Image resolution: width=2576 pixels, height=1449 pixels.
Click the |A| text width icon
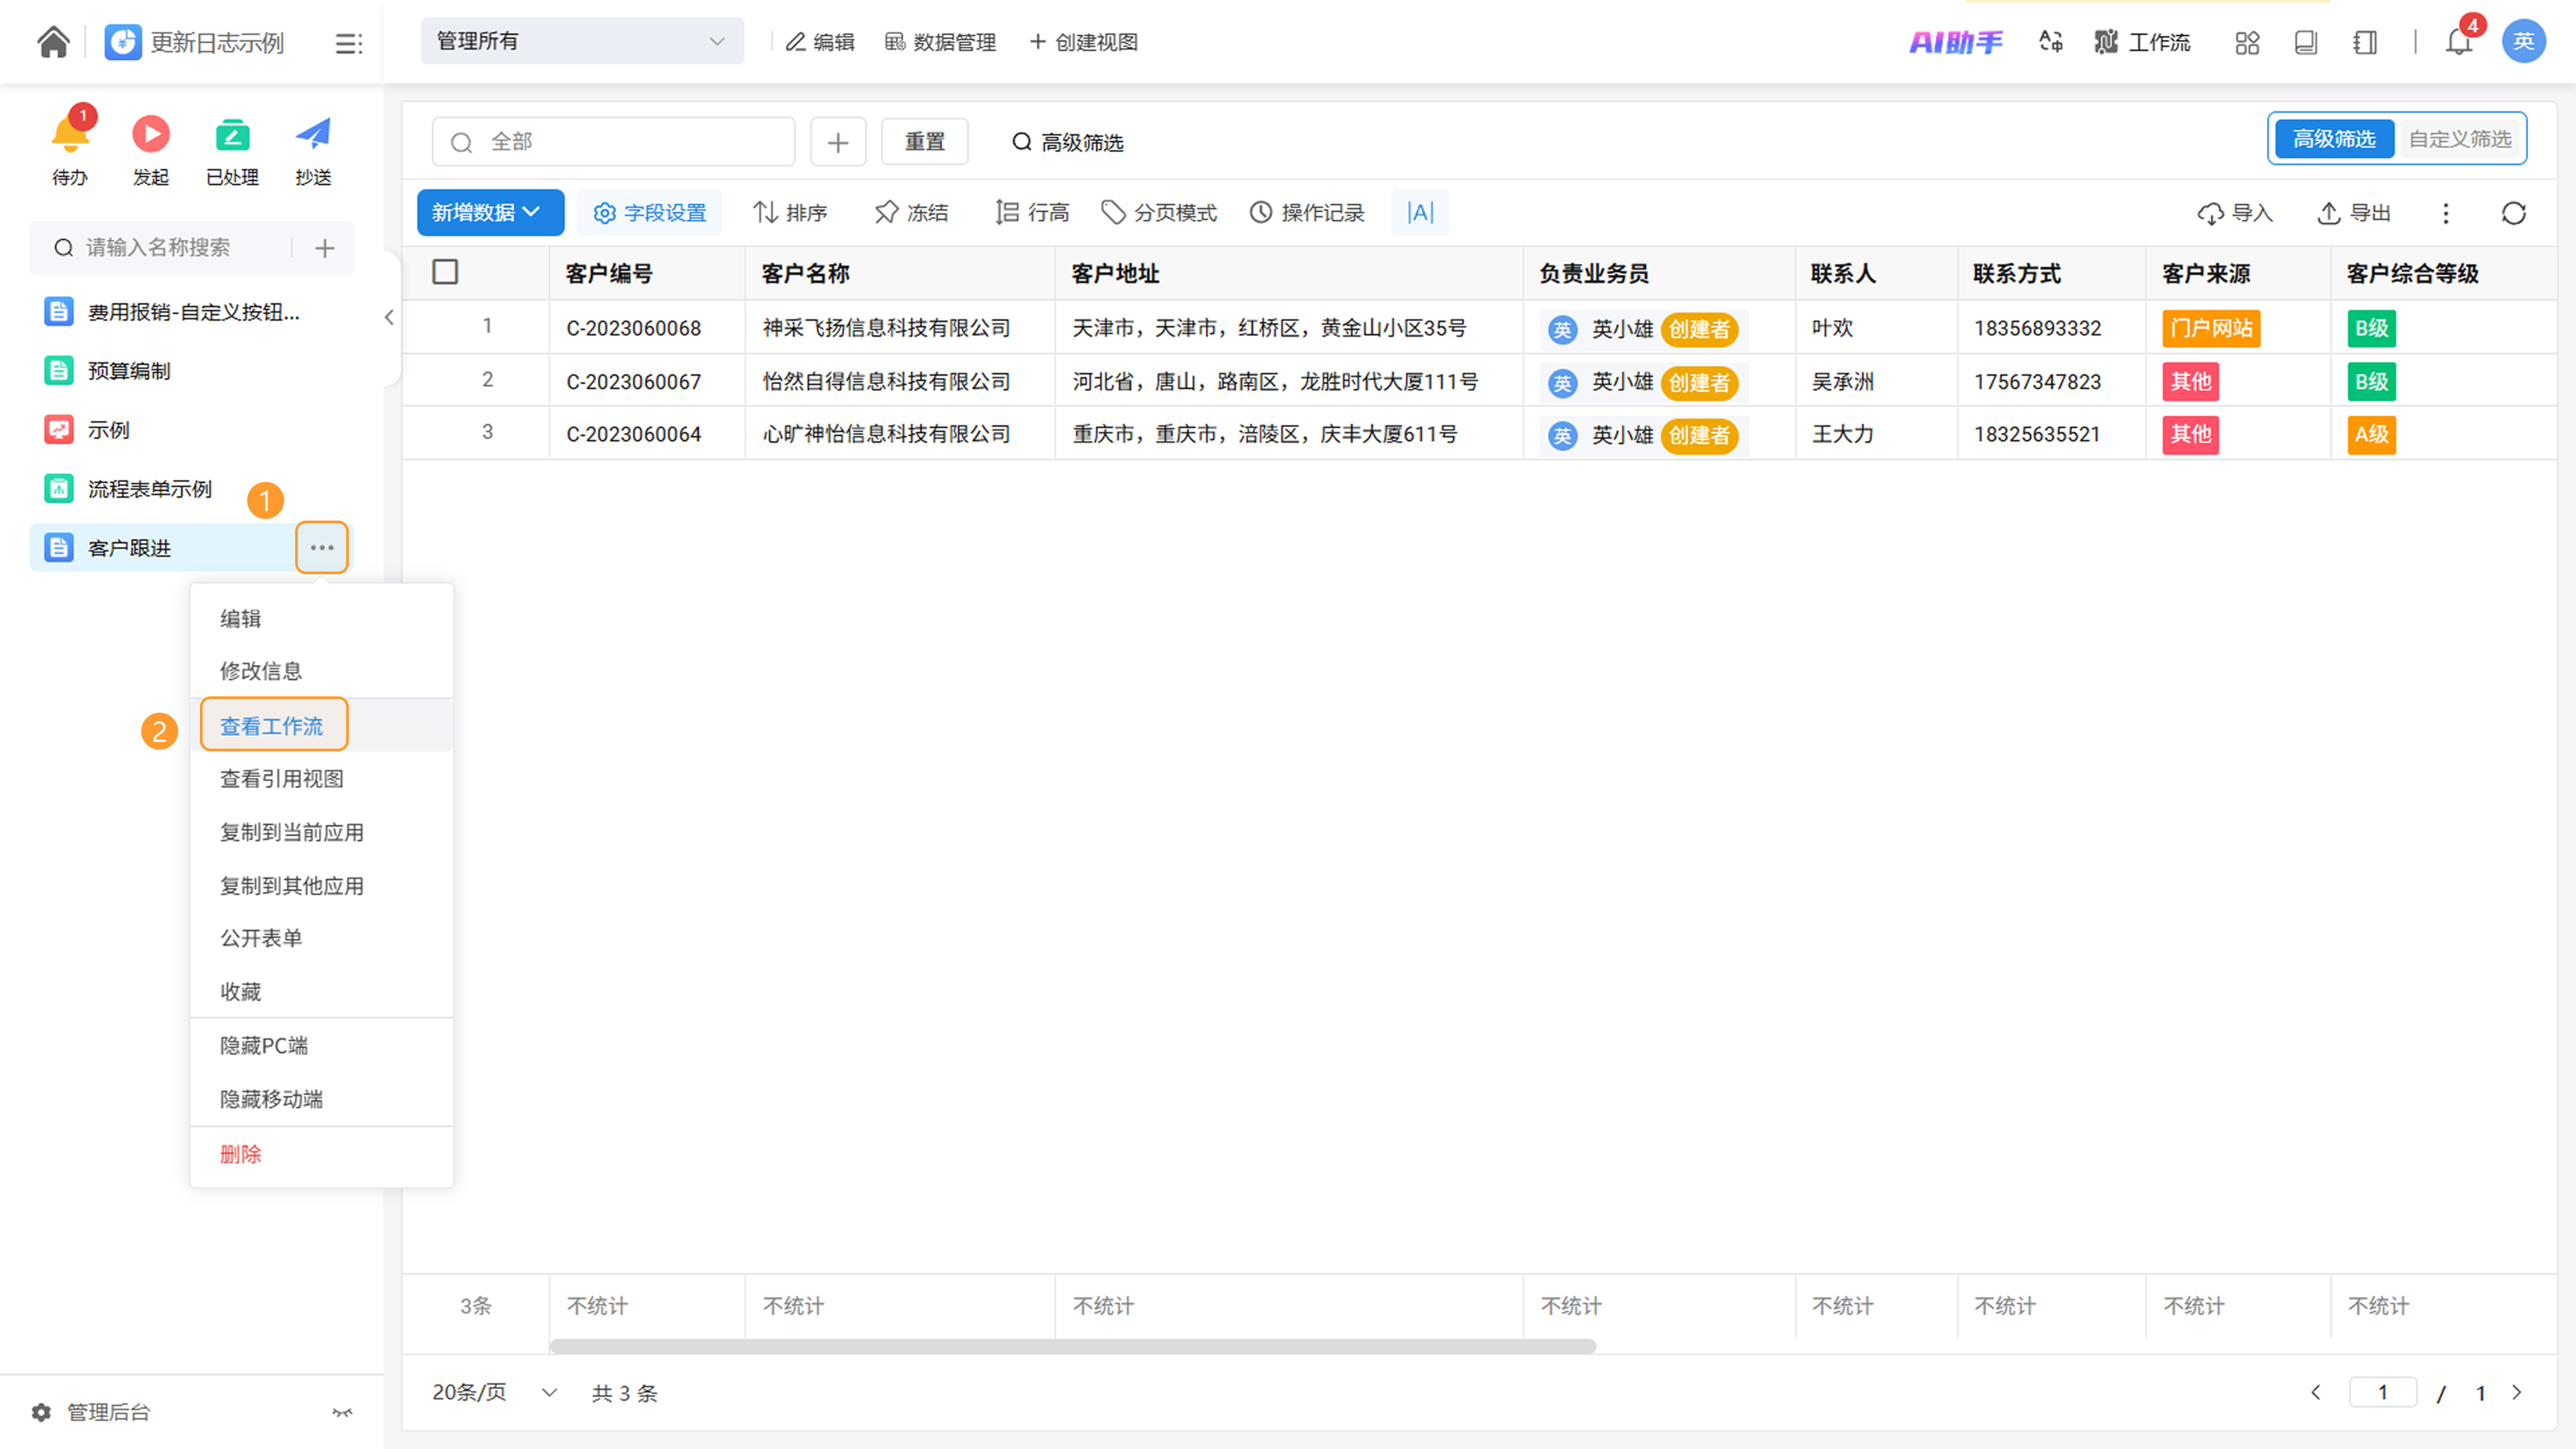coord(1420,213)
